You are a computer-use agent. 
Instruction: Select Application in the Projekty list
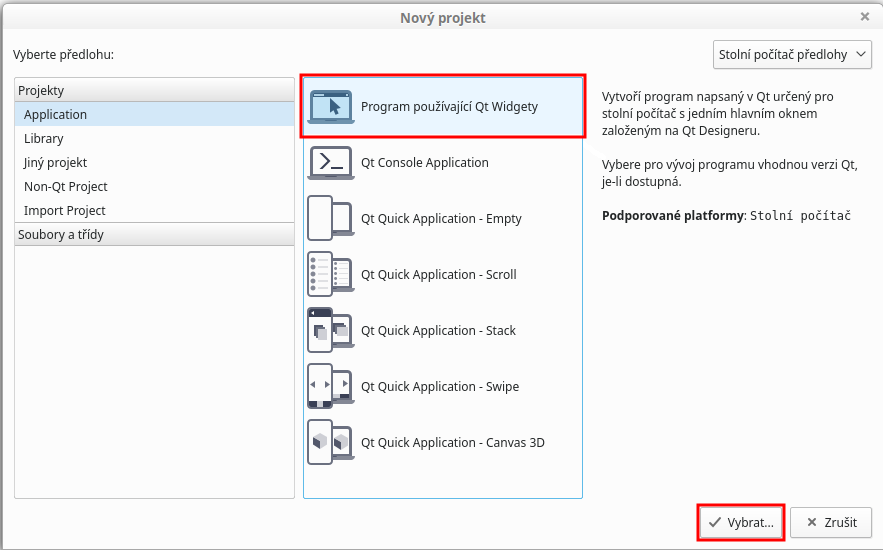point(56,114)
